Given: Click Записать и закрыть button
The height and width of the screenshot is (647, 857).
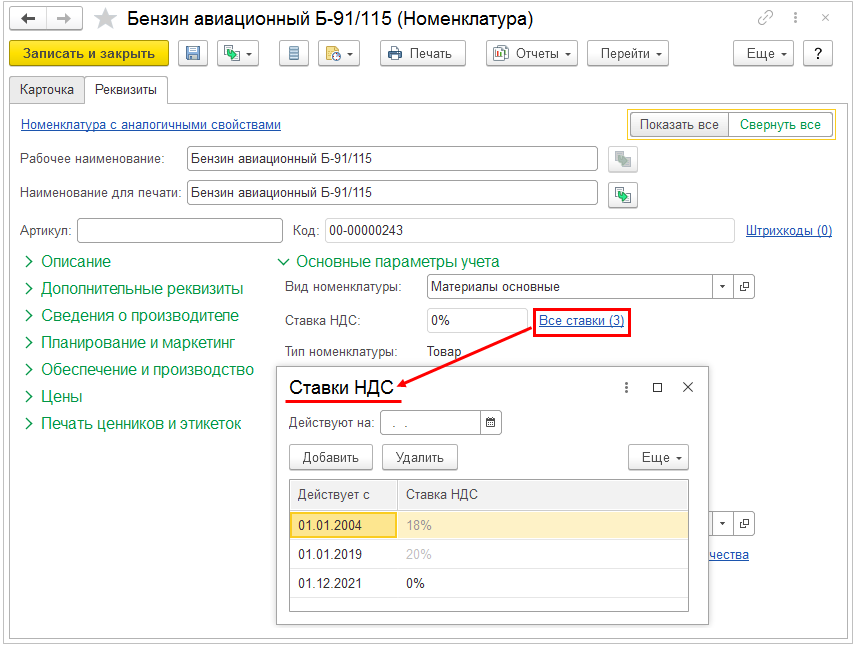Looking at the screenshot, I should [89, 54].
